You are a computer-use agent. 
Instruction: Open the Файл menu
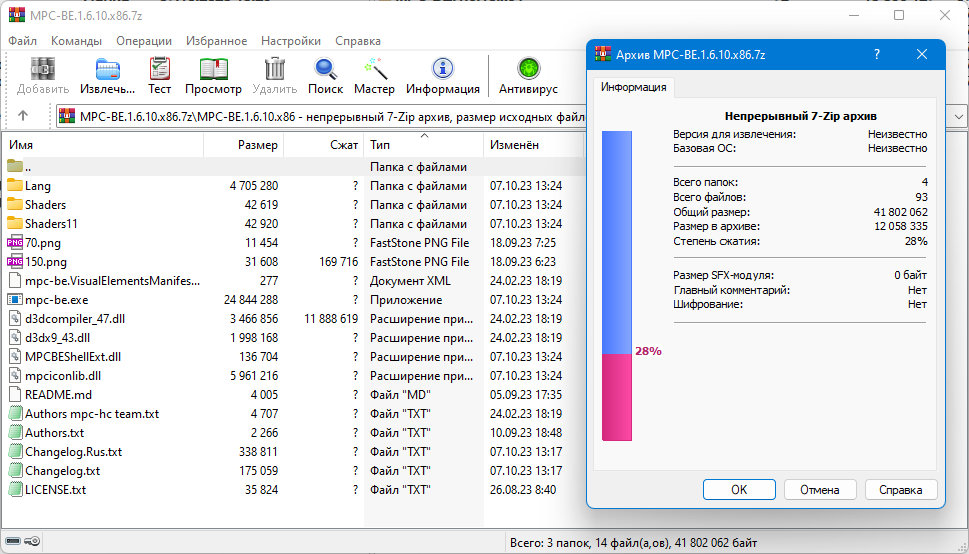[22, 41]
